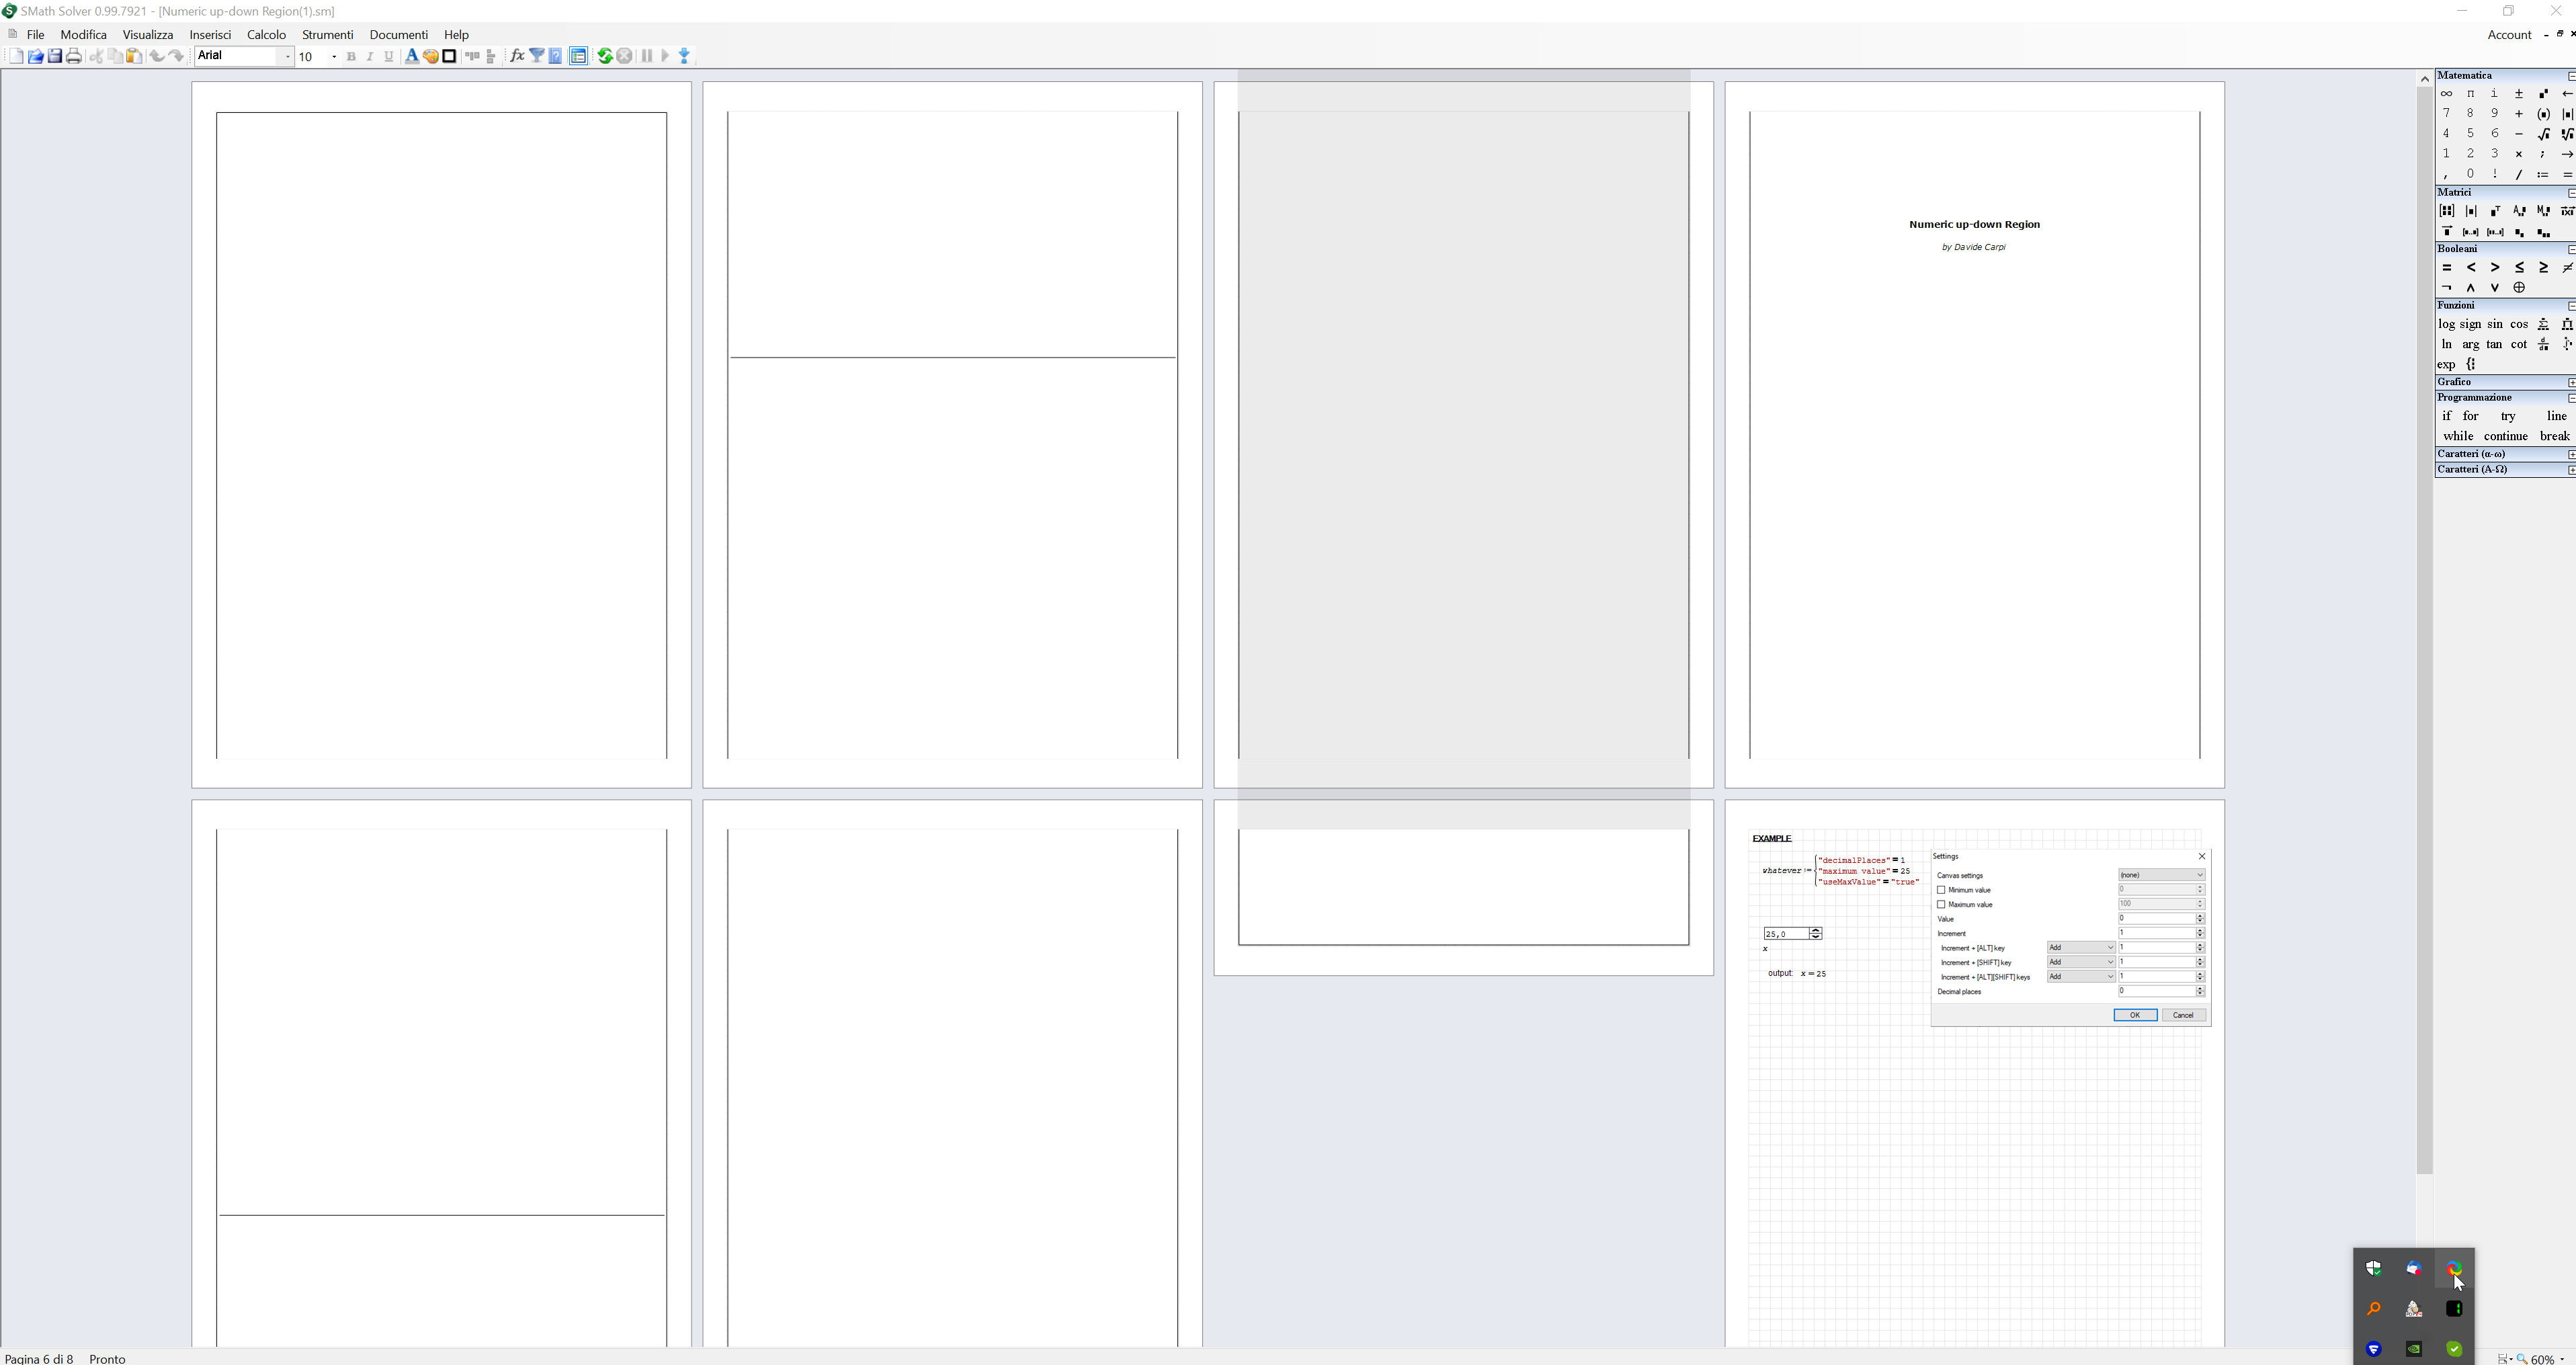
Task: Insert the infinity symbol from Matematica panel
Action: click(x=2447, y=93)
